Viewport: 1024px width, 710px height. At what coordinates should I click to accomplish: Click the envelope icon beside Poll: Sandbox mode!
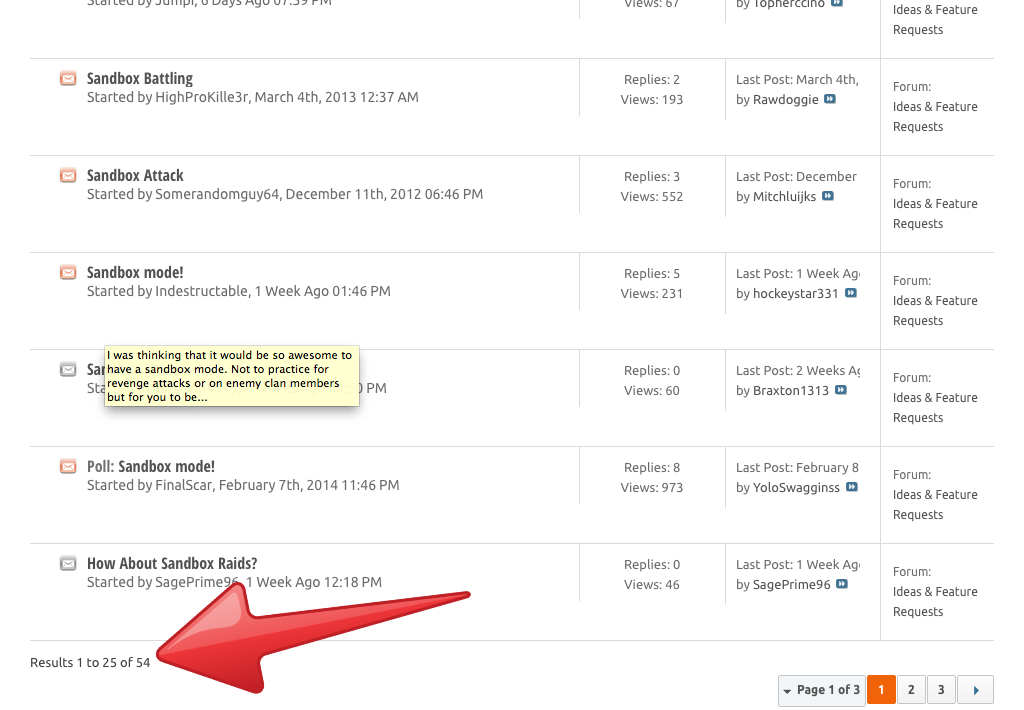68,466
